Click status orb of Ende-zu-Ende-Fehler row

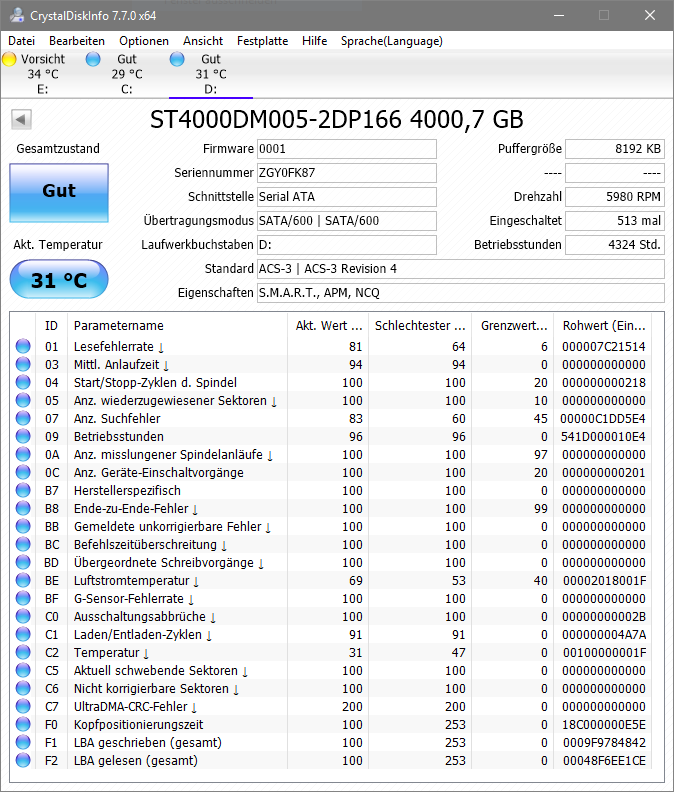(x=23, y=508)
